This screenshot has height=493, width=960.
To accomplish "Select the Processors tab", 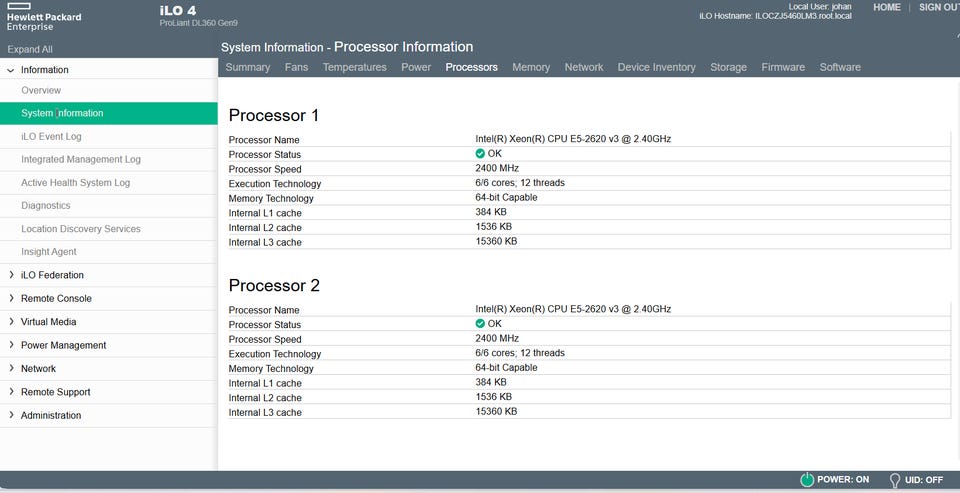I will click(x=471, y=67).
